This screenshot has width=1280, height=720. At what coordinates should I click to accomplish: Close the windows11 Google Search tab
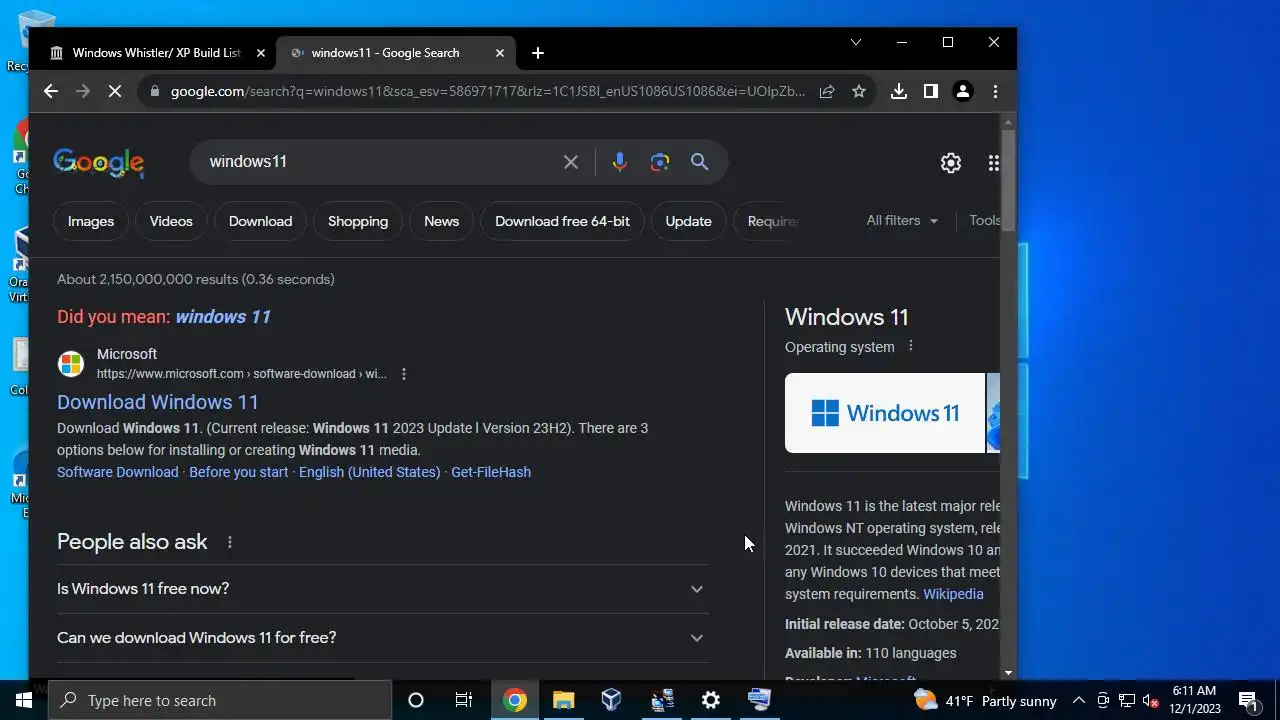[500, 53]
